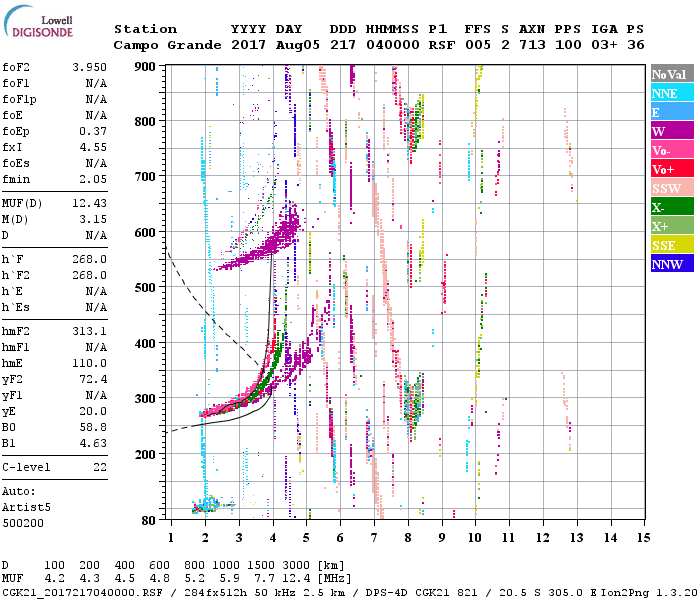
Task: Click the foEp value 0.37
Action: (93, 131)
